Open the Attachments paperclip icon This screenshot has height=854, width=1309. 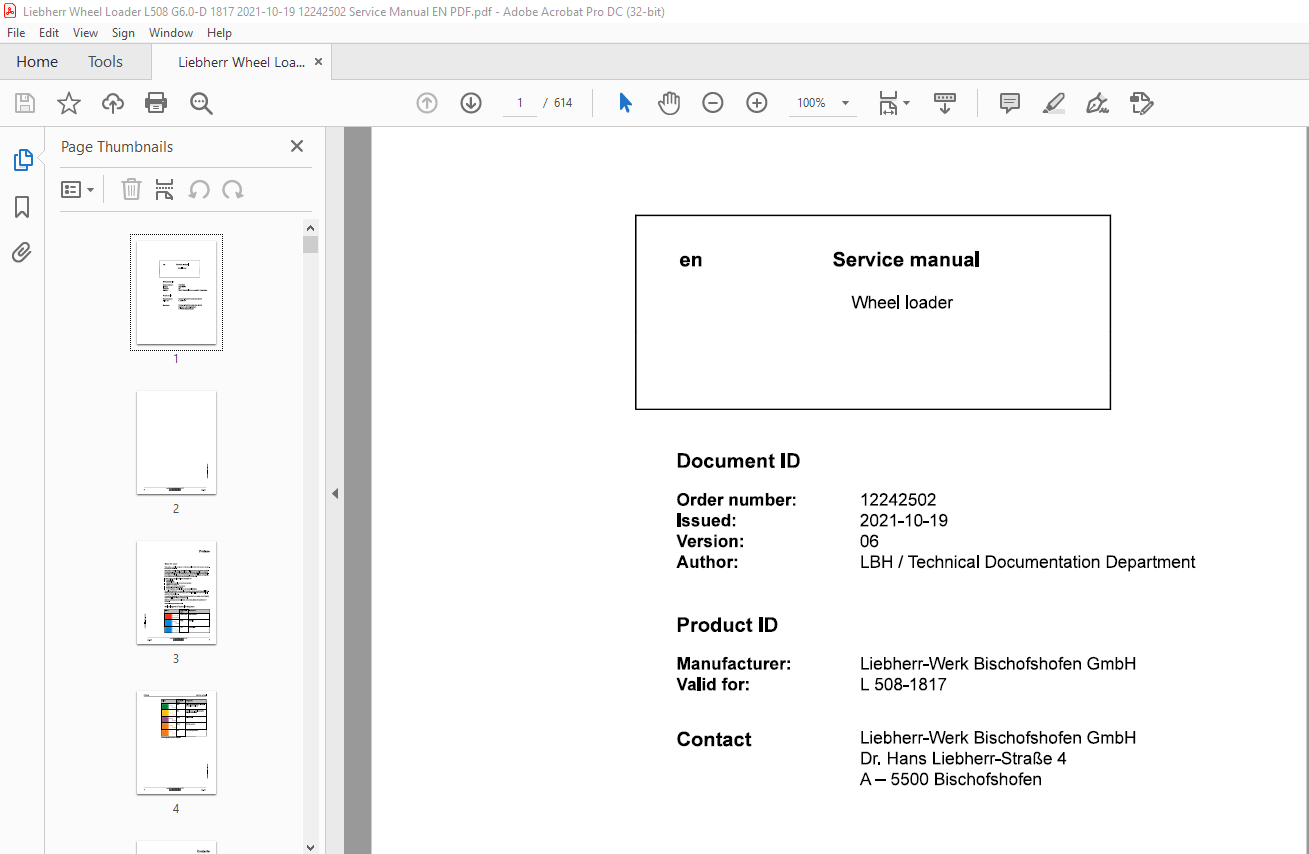tap(22, 252)
